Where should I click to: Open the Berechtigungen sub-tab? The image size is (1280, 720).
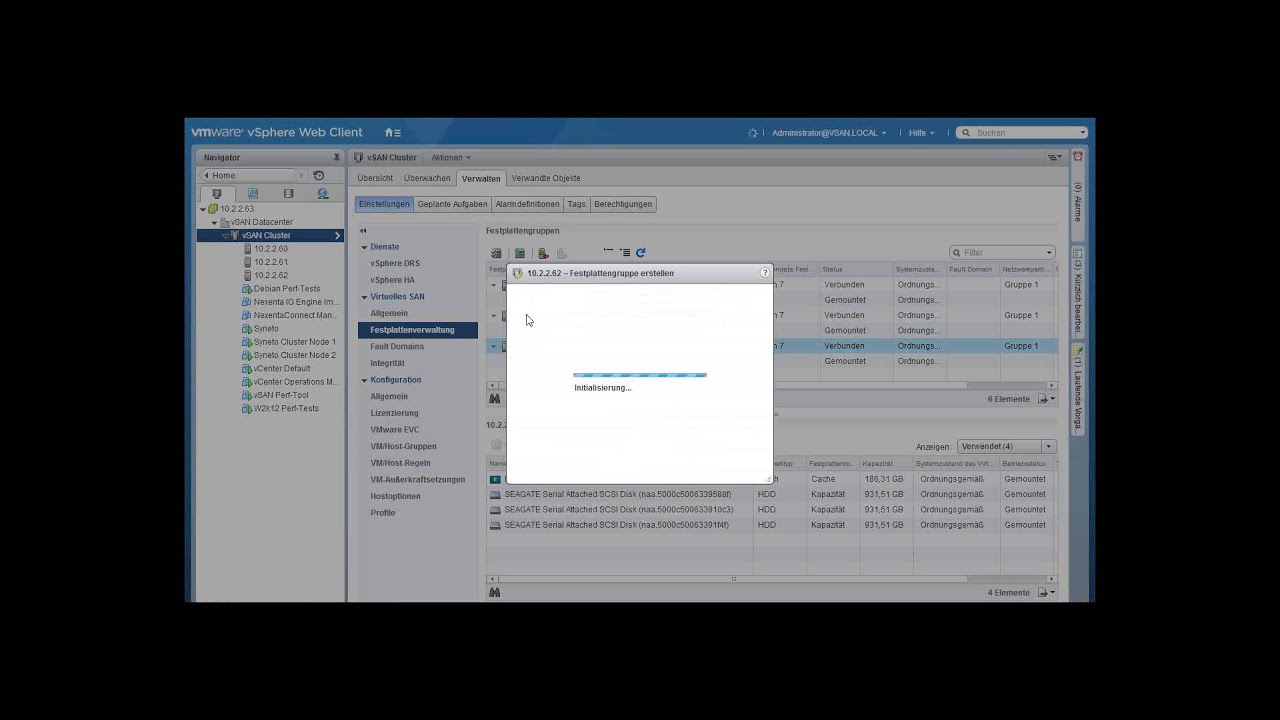click(623, 204)
